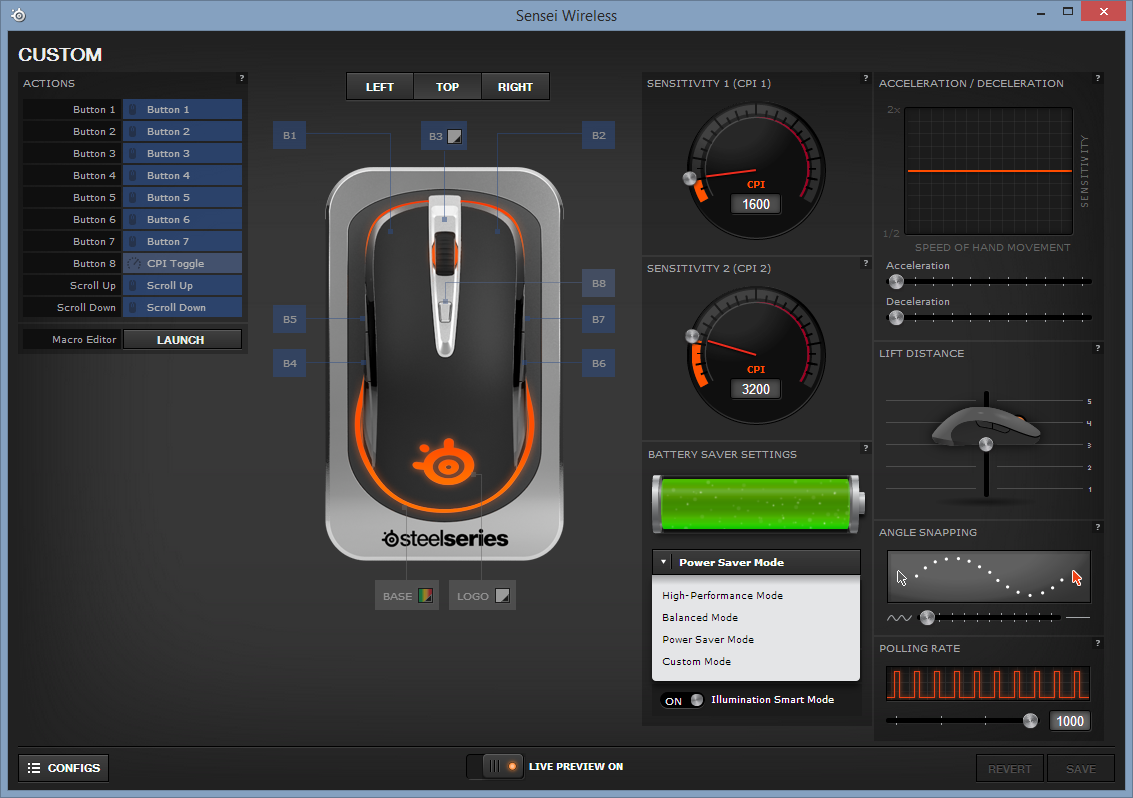Viewport: 1133px width, 798px height.
Task: Click the Sensitivity 1 dial knob
Action: [690, 179]
